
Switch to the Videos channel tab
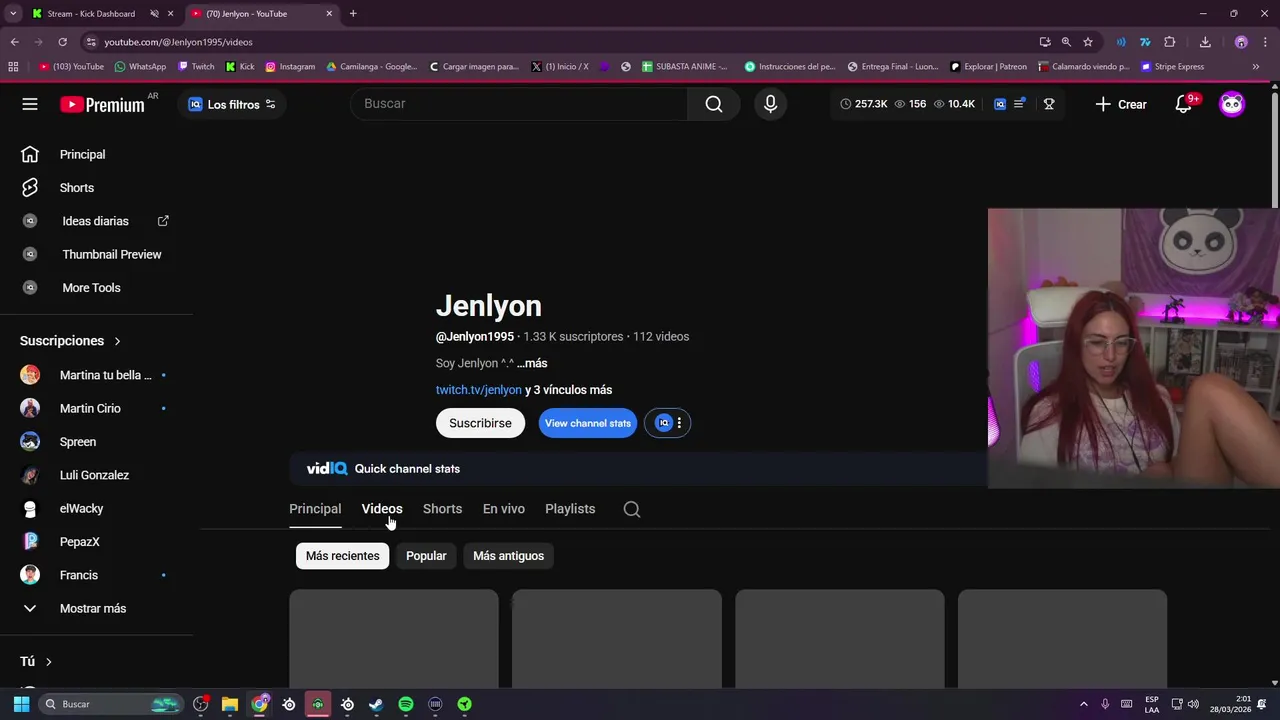[x=382, y=509]
